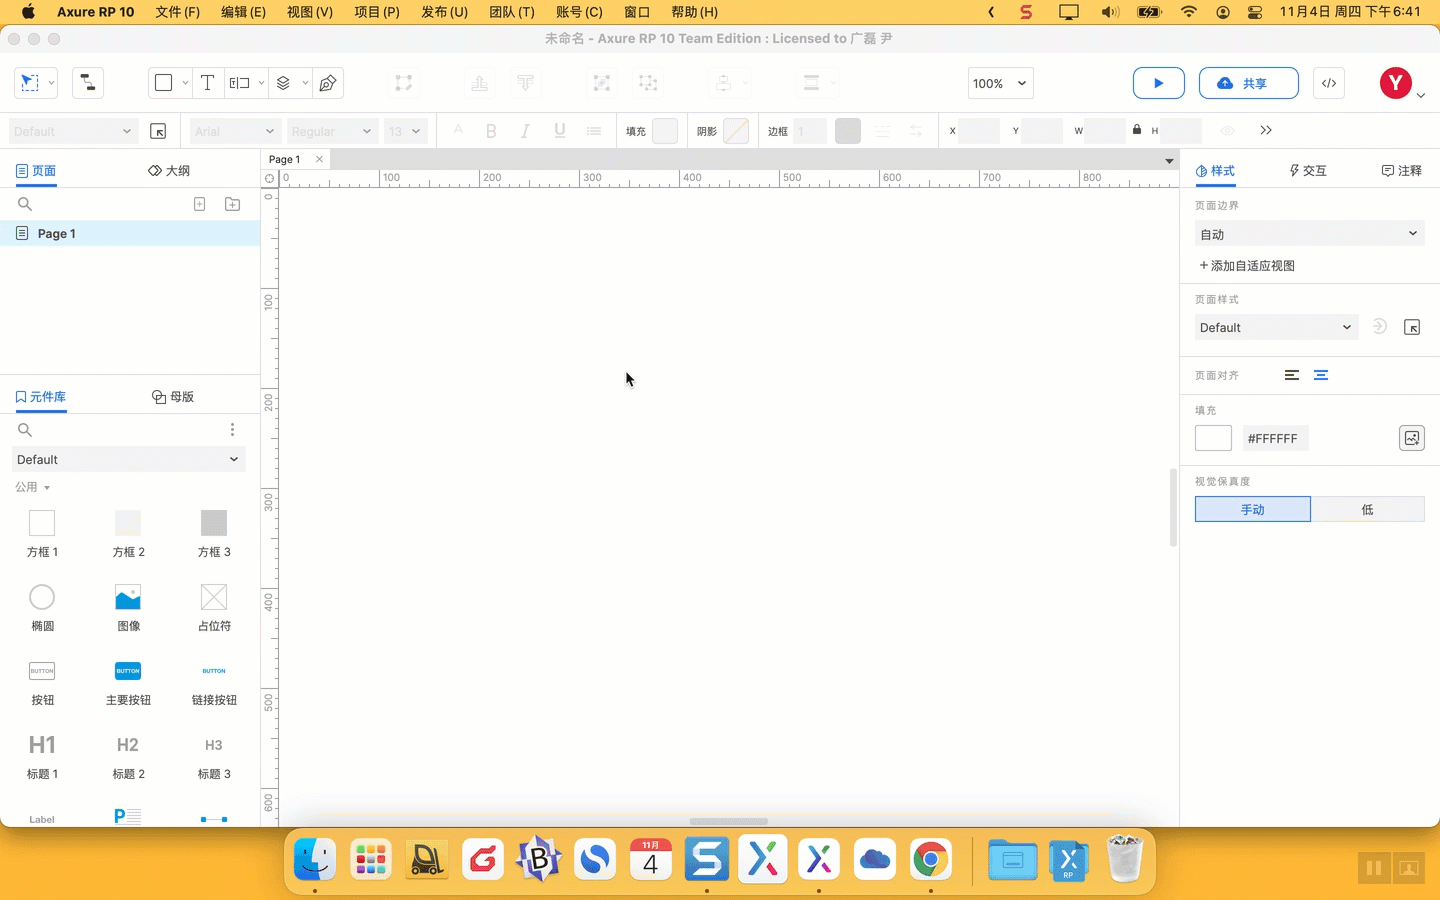Click 添加自适应视图 link

1247,266
